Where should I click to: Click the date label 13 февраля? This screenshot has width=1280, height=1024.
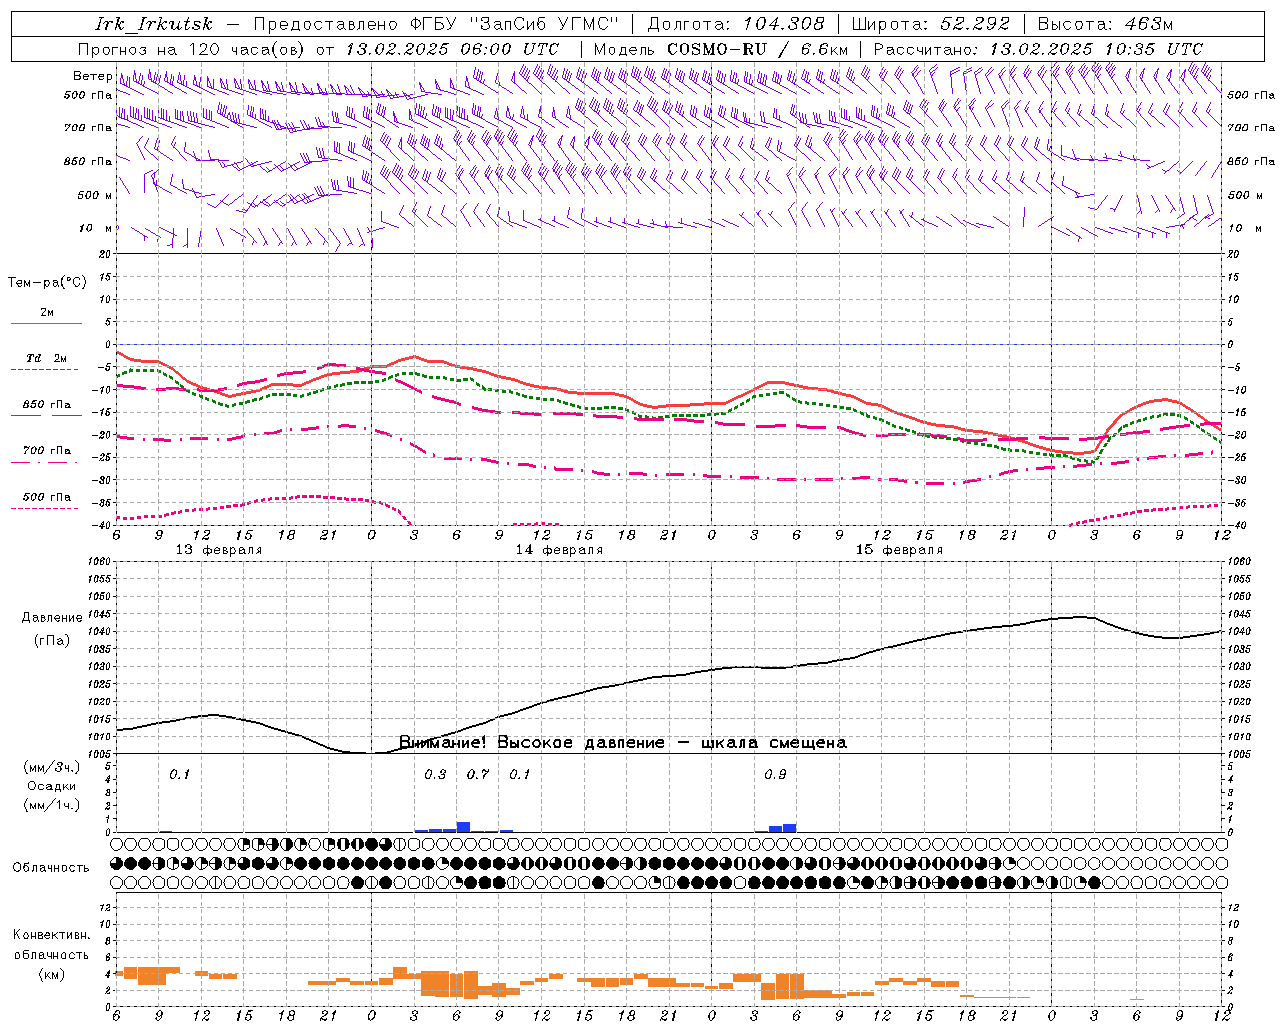point(219,550)
